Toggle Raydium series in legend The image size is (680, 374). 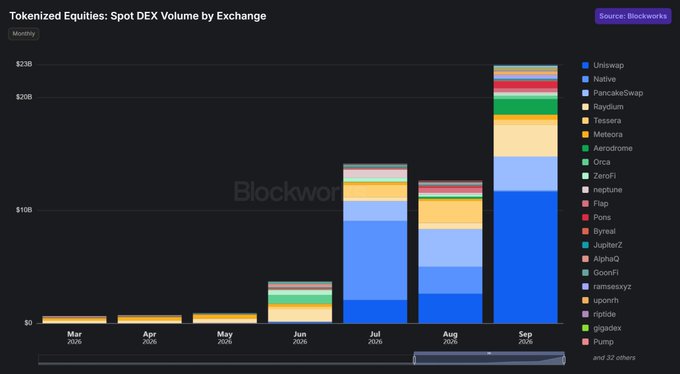point(603,107)
